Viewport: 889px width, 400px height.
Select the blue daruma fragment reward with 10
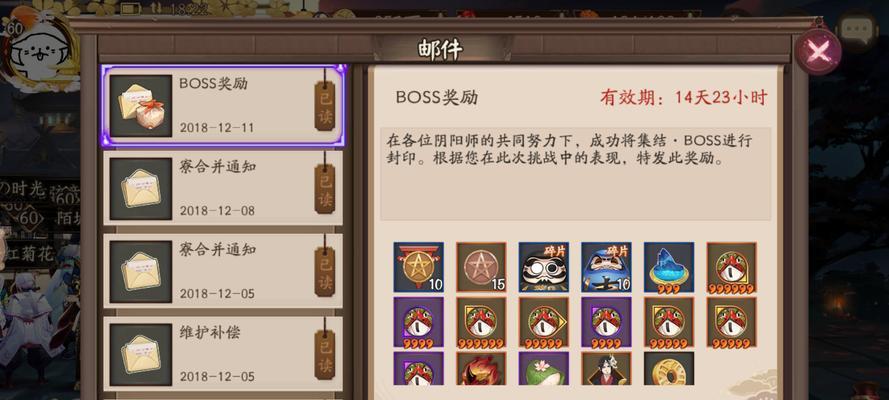(x=606, y=267)
